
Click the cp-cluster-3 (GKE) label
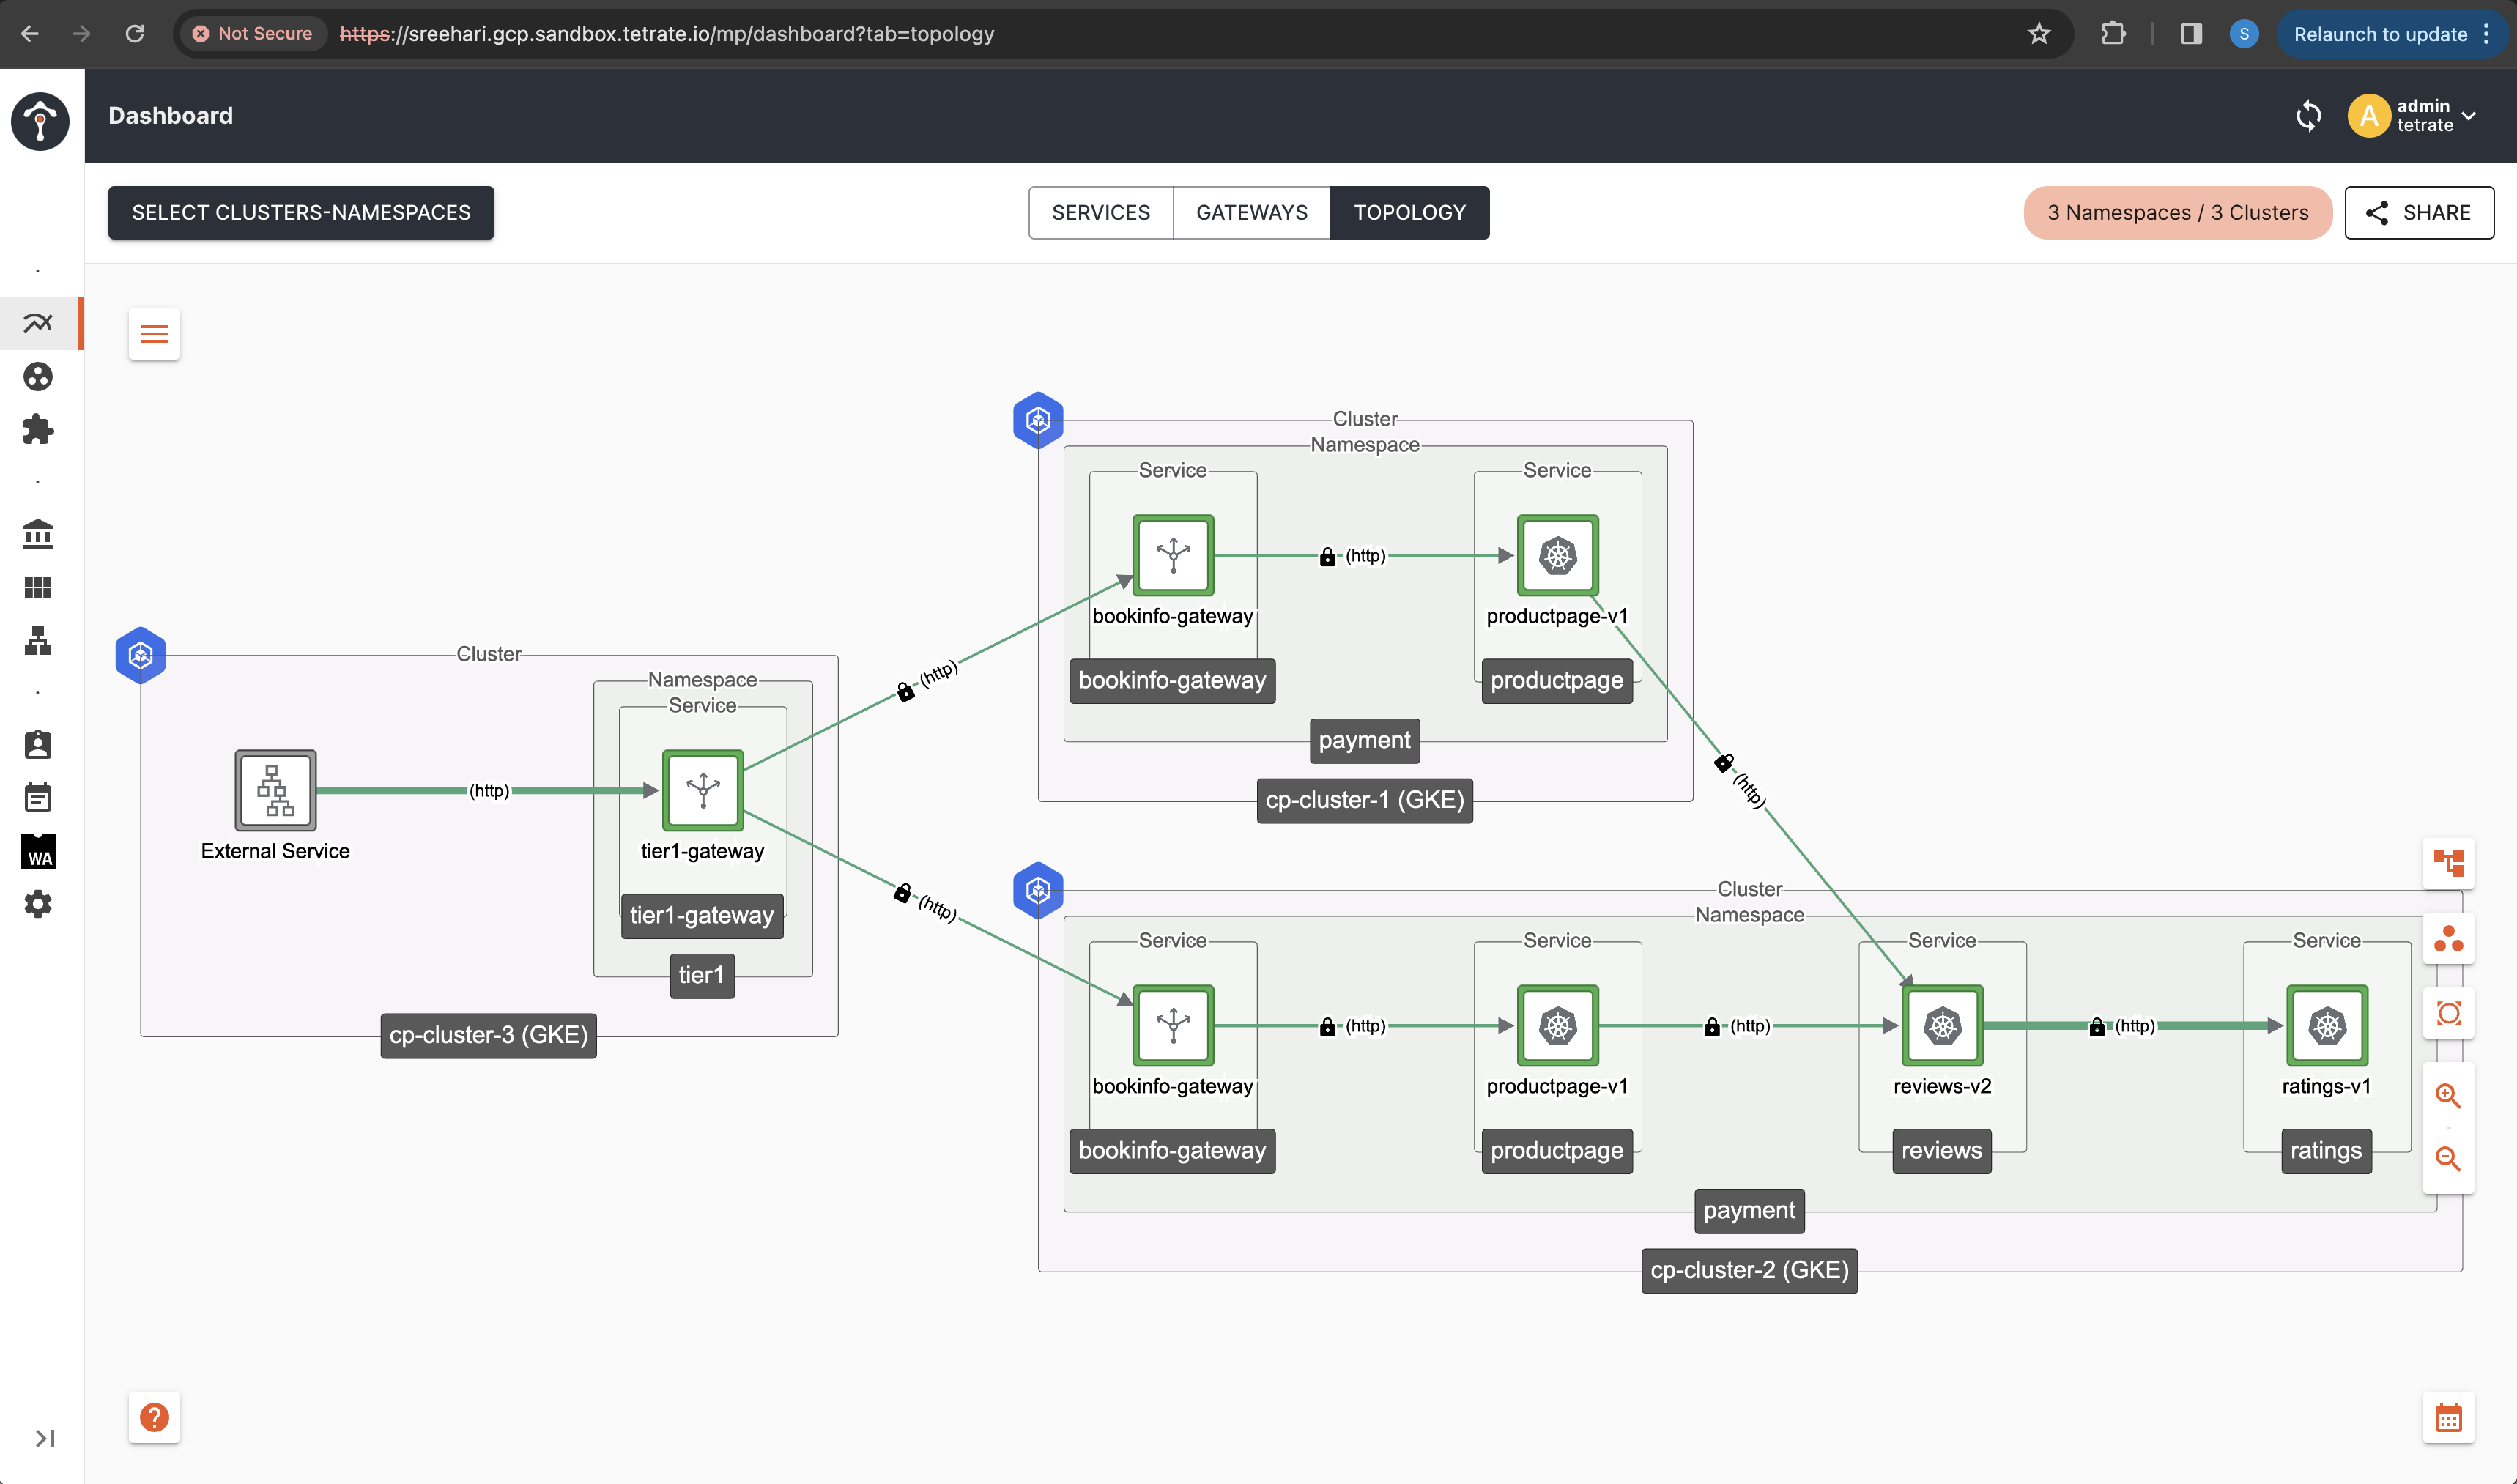point(488,1035)
